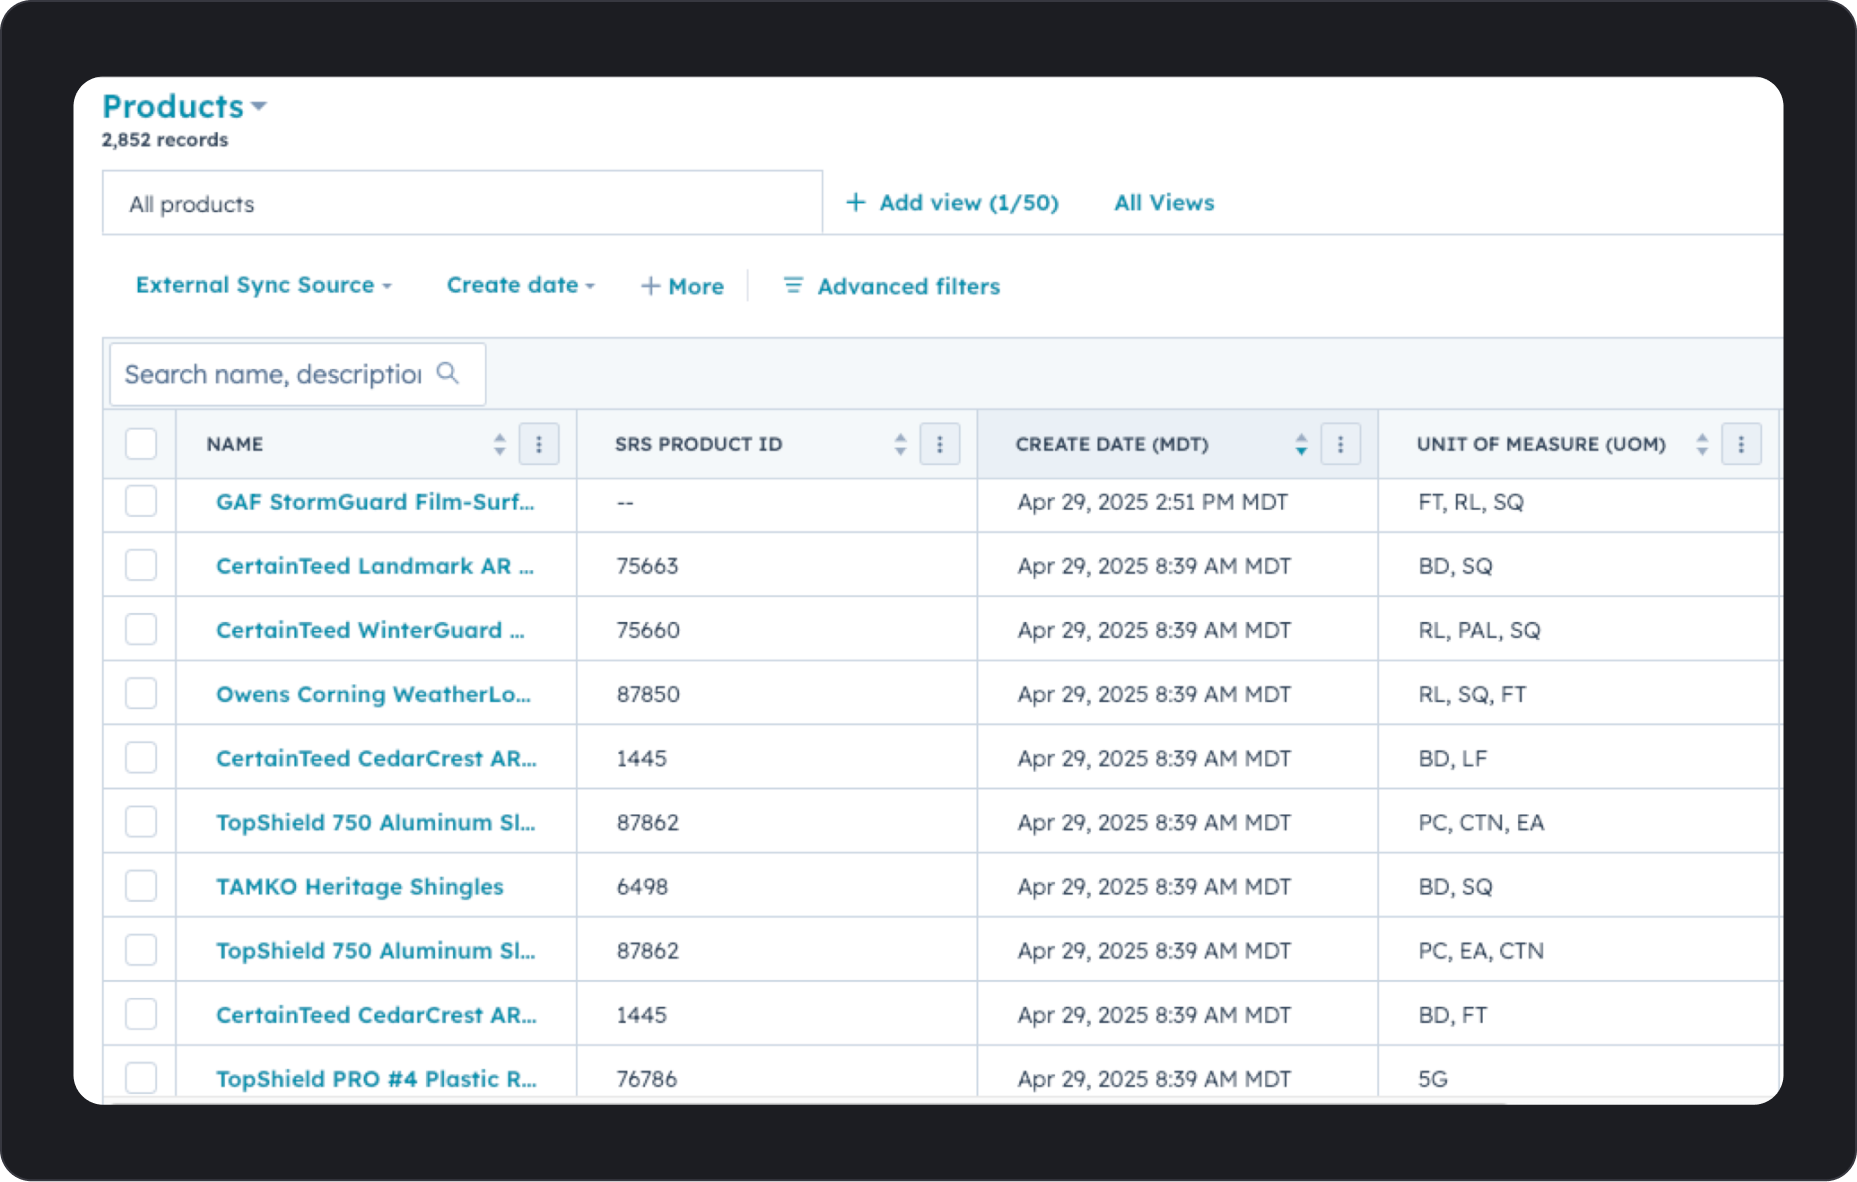
Task: Open the Name column options menu
Action: point(539,444)
